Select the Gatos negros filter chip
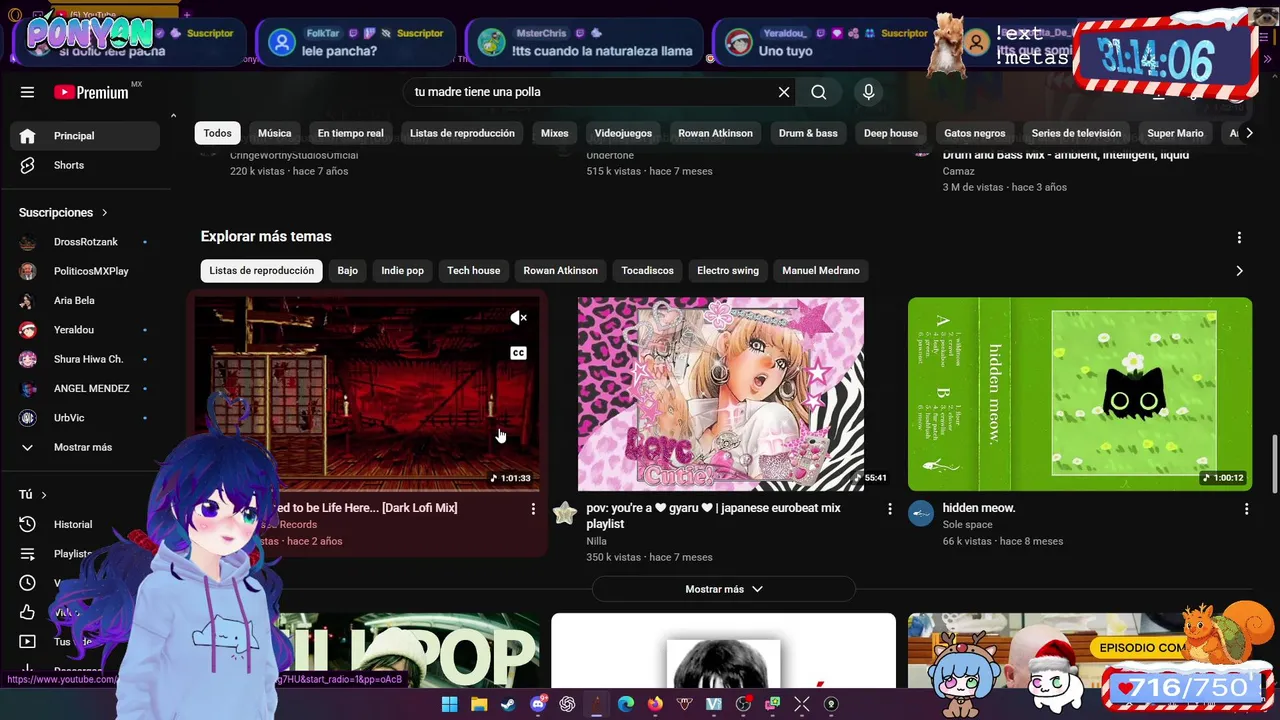1280x720 pixels. [974, 133]
